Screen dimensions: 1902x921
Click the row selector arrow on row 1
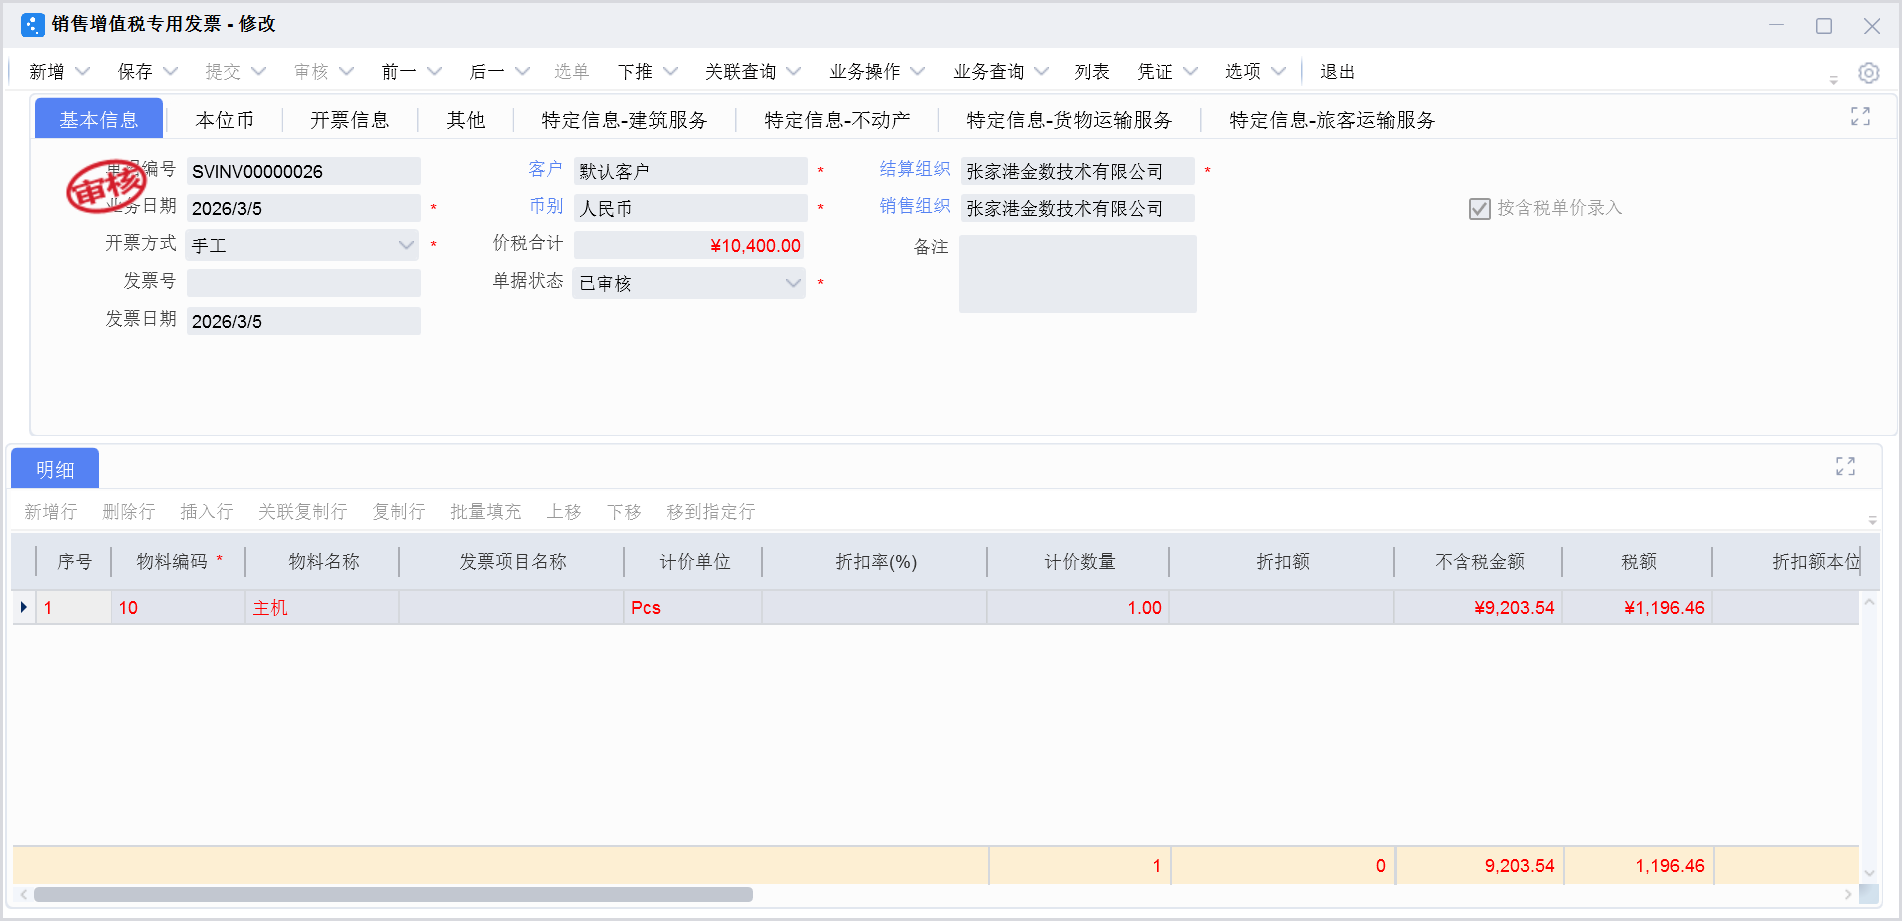point(23,607)
